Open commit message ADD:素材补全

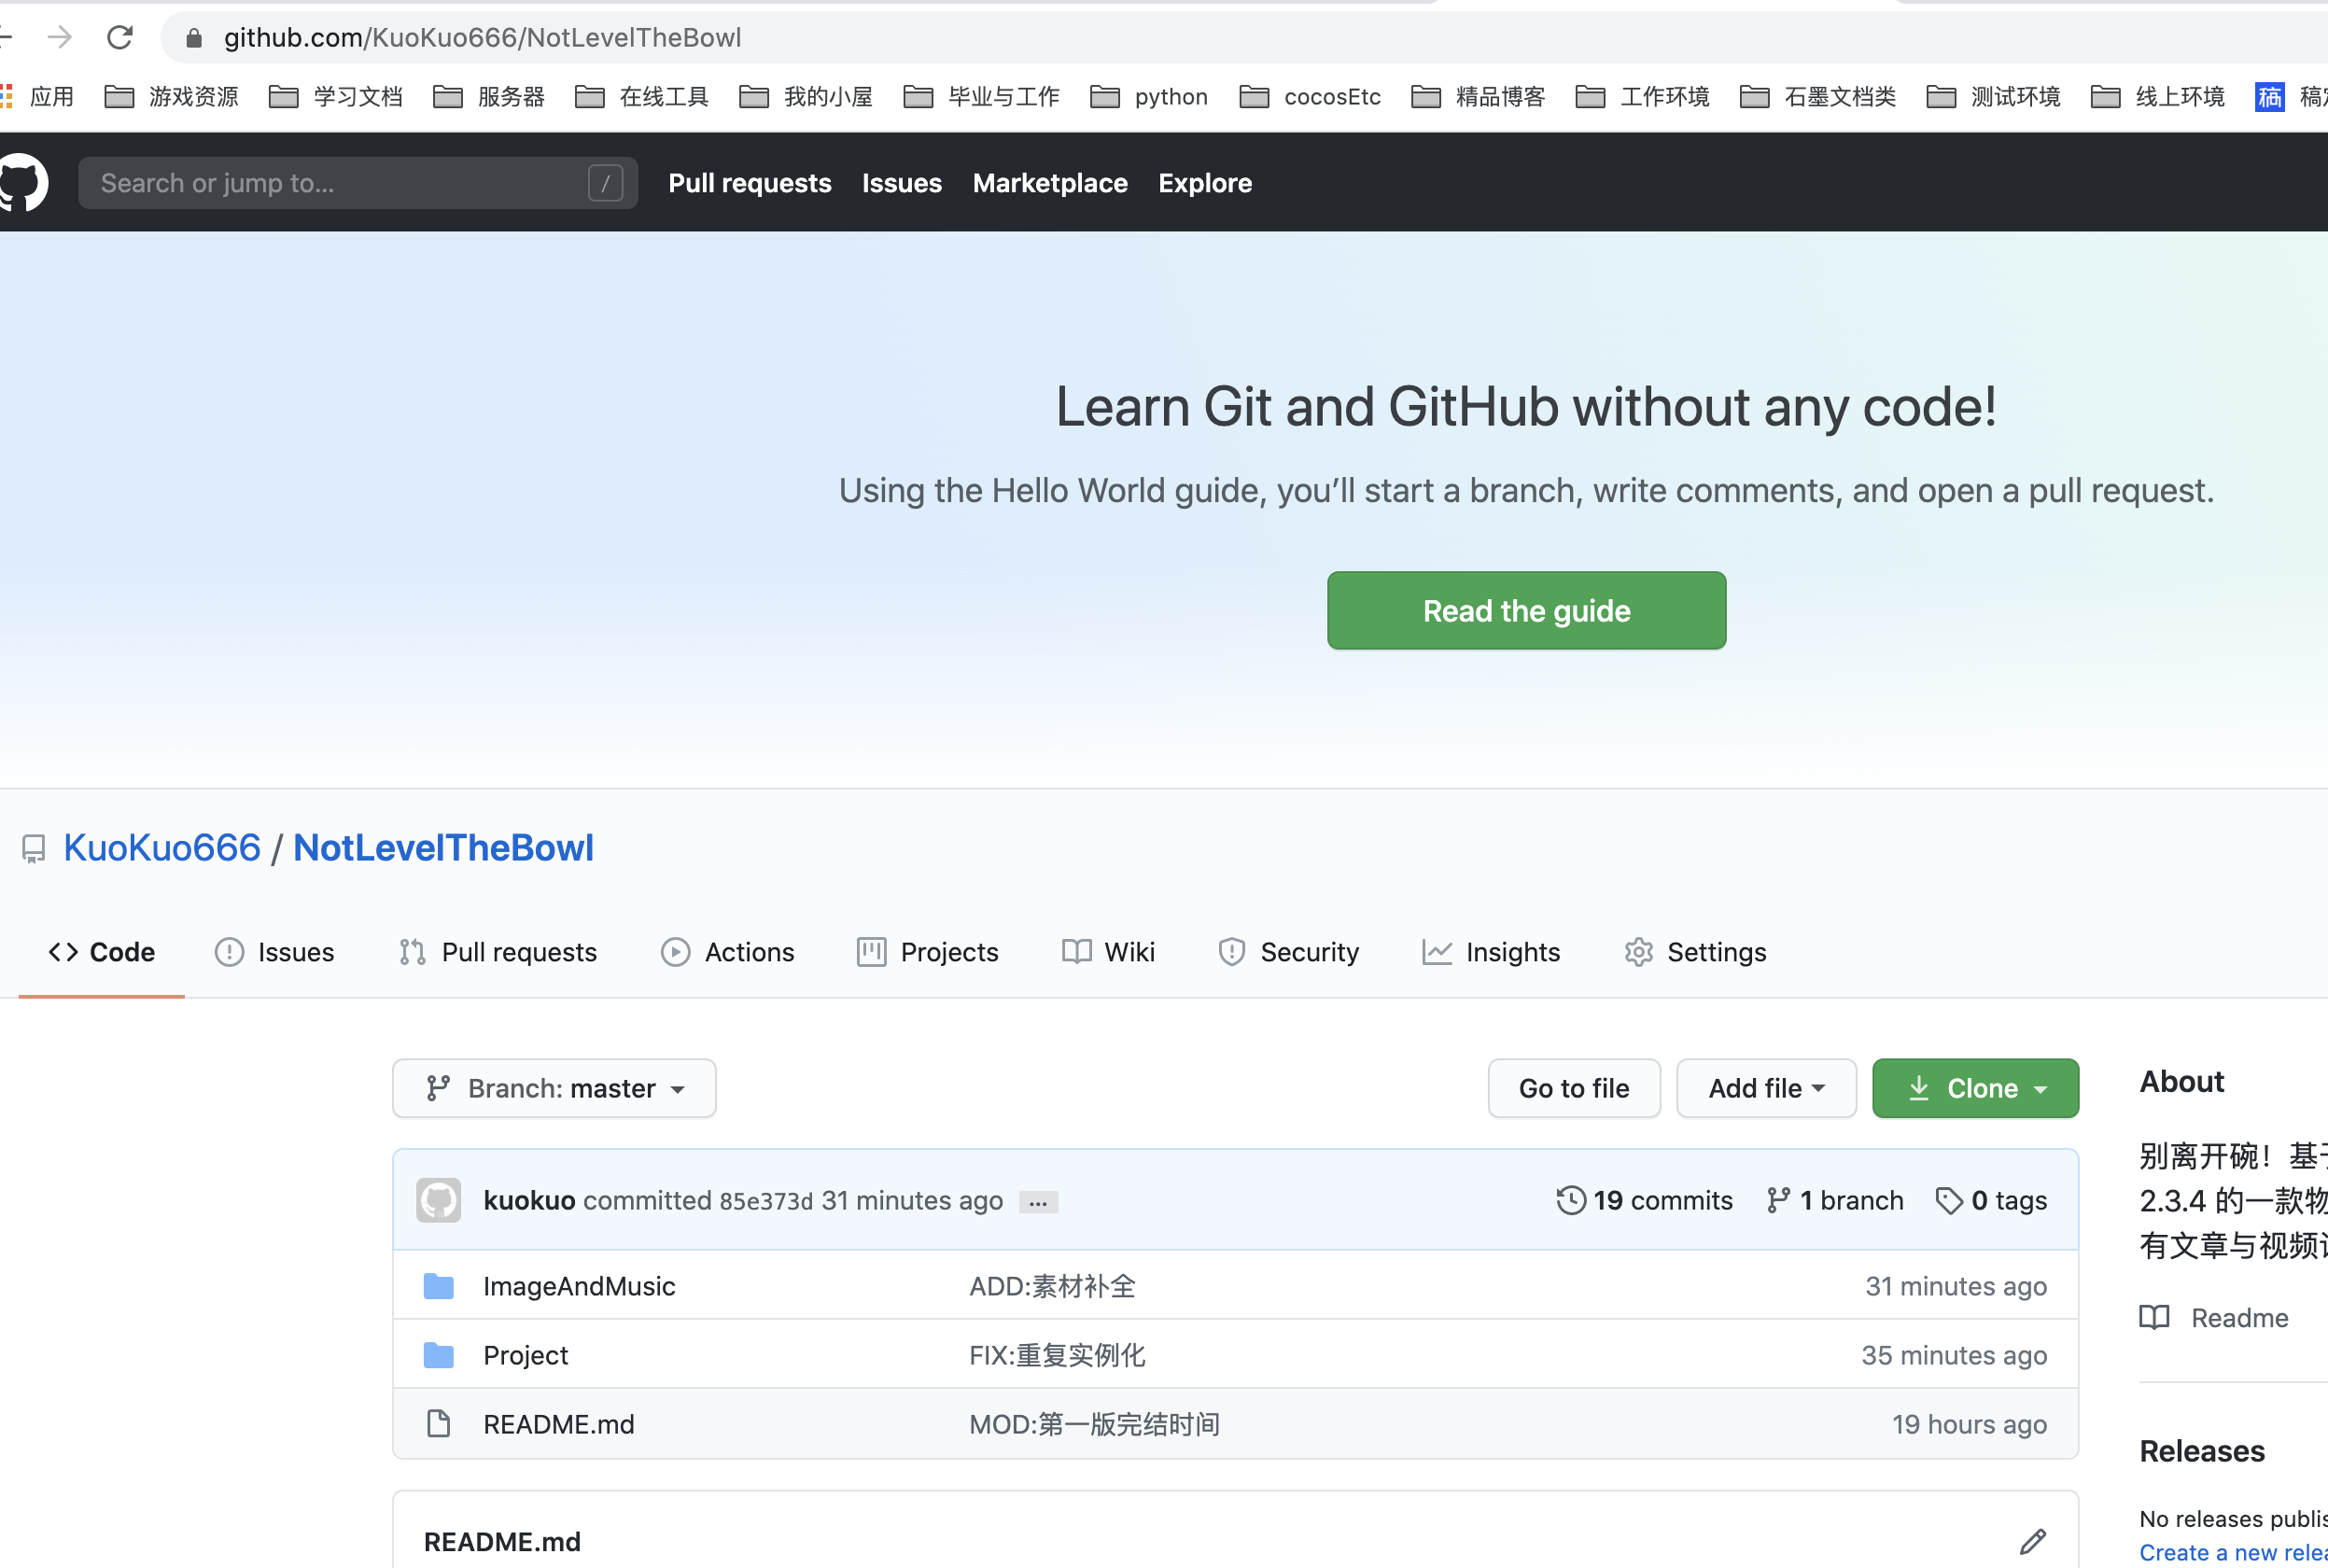pos(1052,1286)
